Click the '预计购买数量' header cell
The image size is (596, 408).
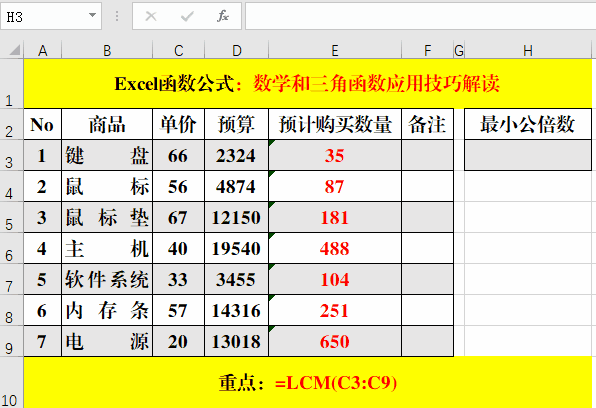(x=335, y=124)
